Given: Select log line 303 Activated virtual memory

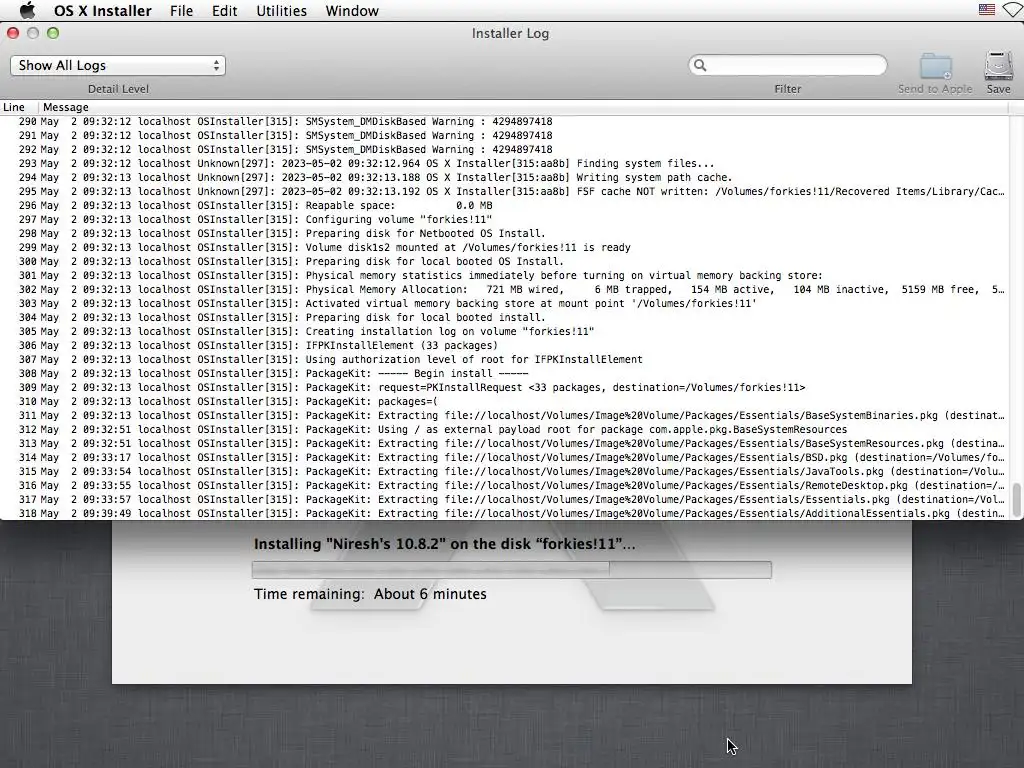Looking at the screenshot, I should pos(504,304).
